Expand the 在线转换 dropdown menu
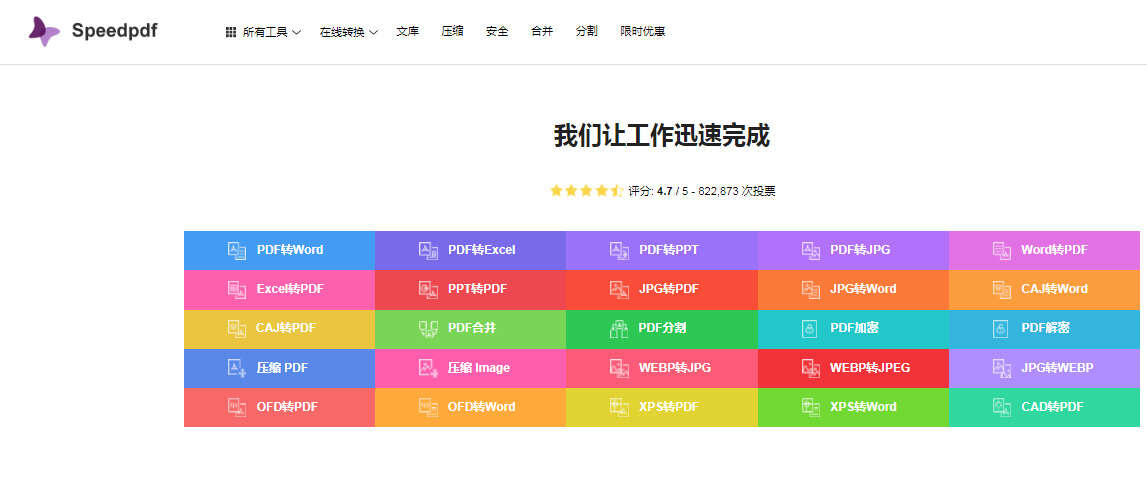1147x478 pixels. (x=348, y=32)
